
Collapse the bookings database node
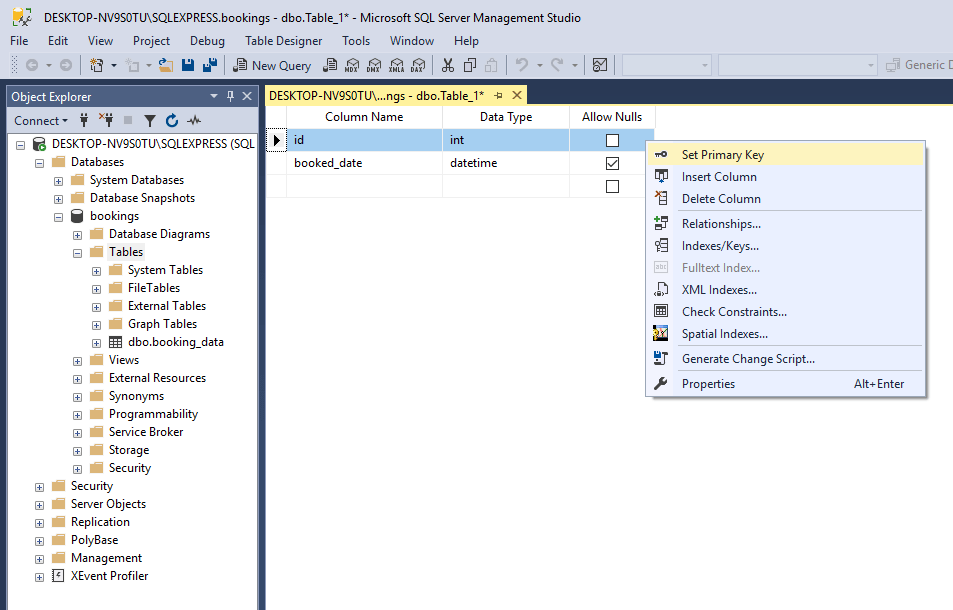tap(58, 217)
